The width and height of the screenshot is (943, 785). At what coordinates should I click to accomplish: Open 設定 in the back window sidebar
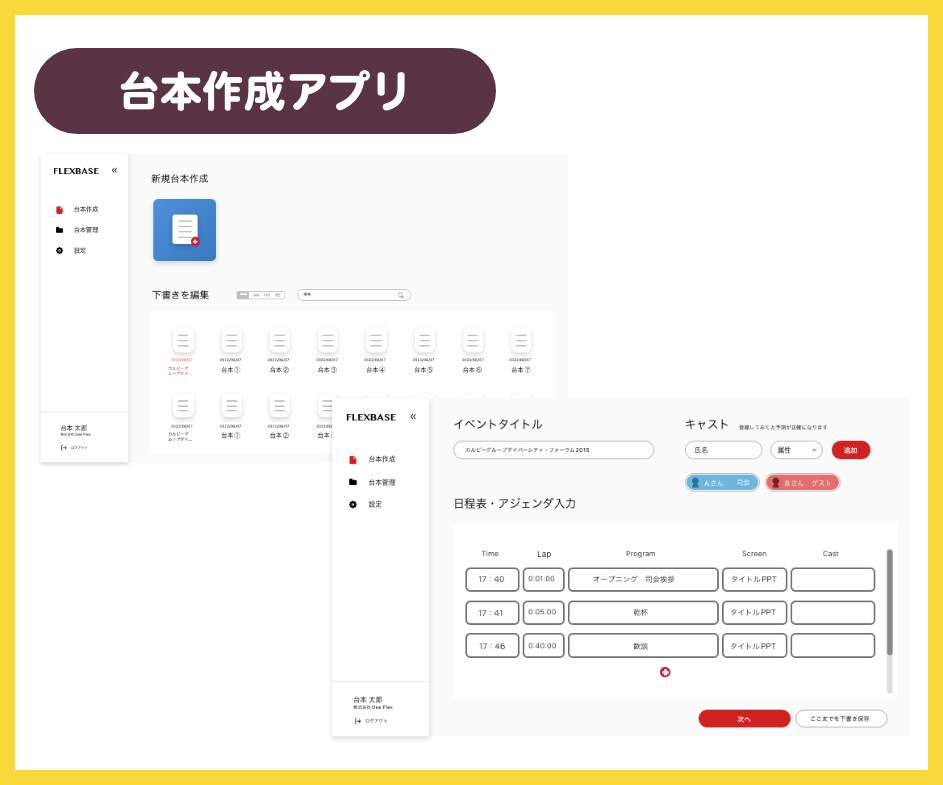click(71, 250)
